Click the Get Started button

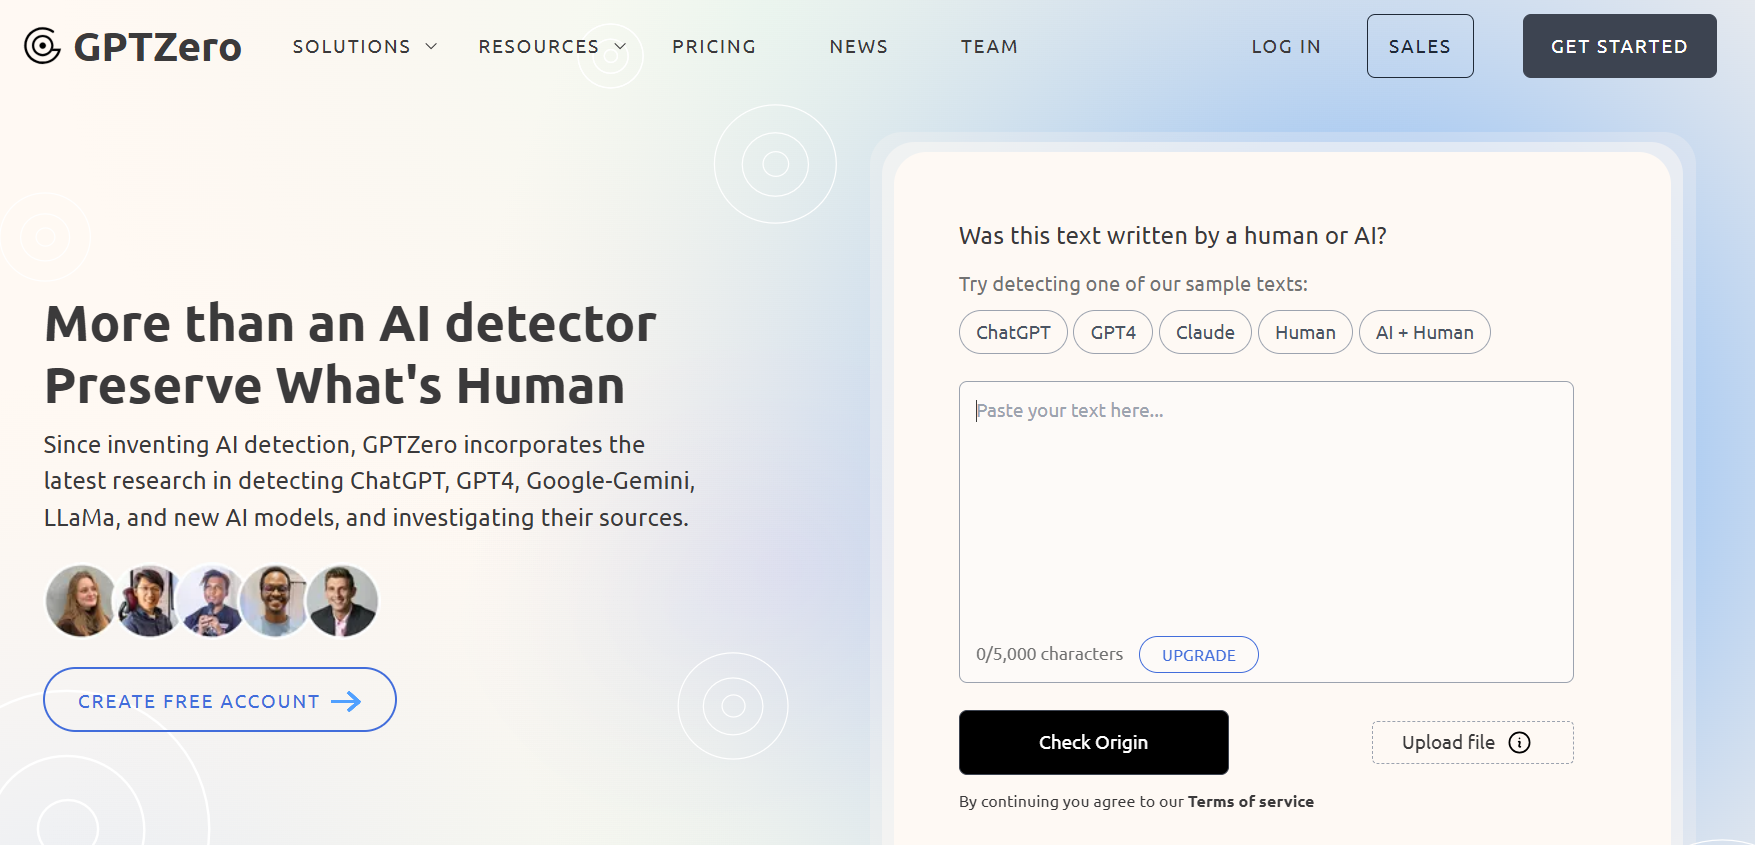click(1620, 46)
